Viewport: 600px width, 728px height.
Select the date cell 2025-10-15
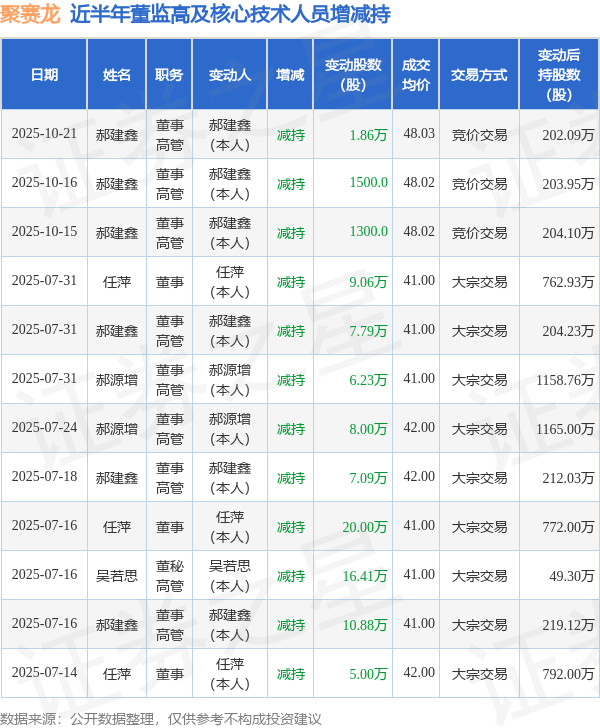44,232
